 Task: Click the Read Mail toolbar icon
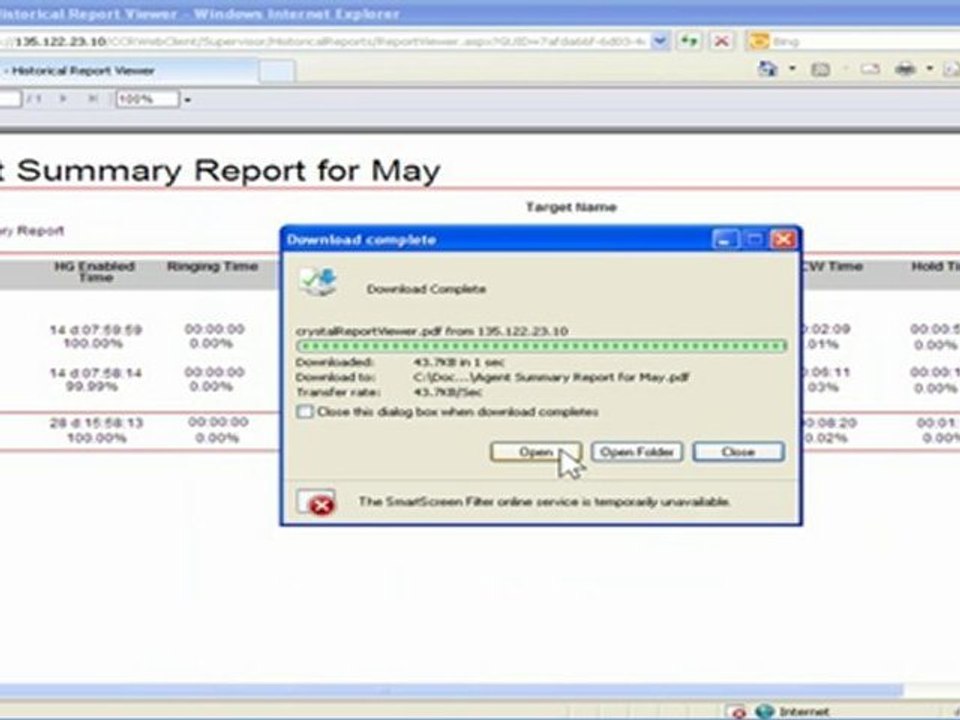pyautogui.click(x=870, y=69)
